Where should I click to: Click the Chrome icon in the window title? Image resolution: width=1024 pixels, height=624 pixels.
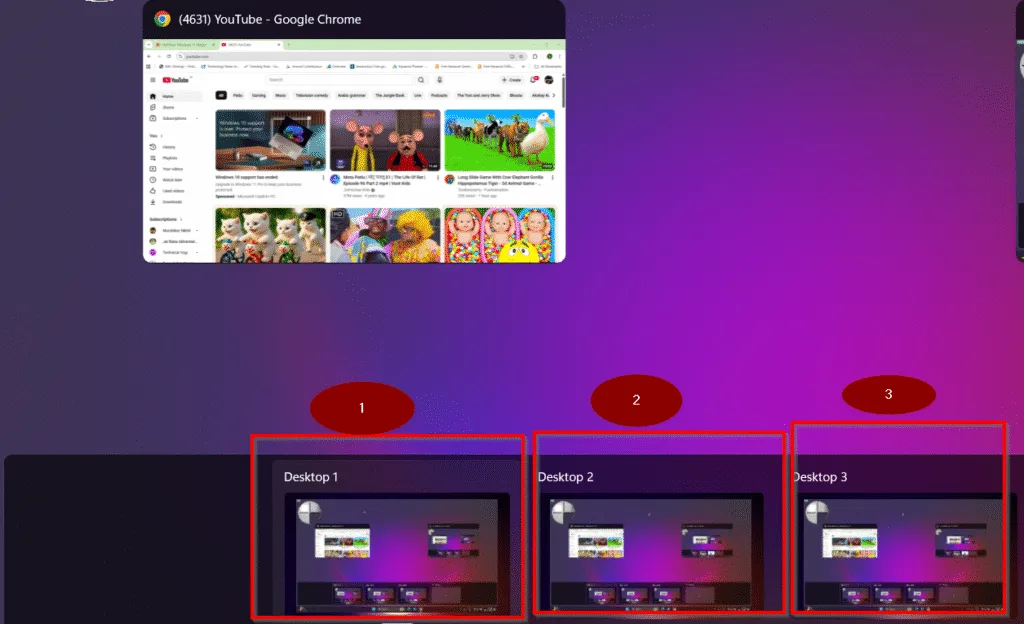162,19
